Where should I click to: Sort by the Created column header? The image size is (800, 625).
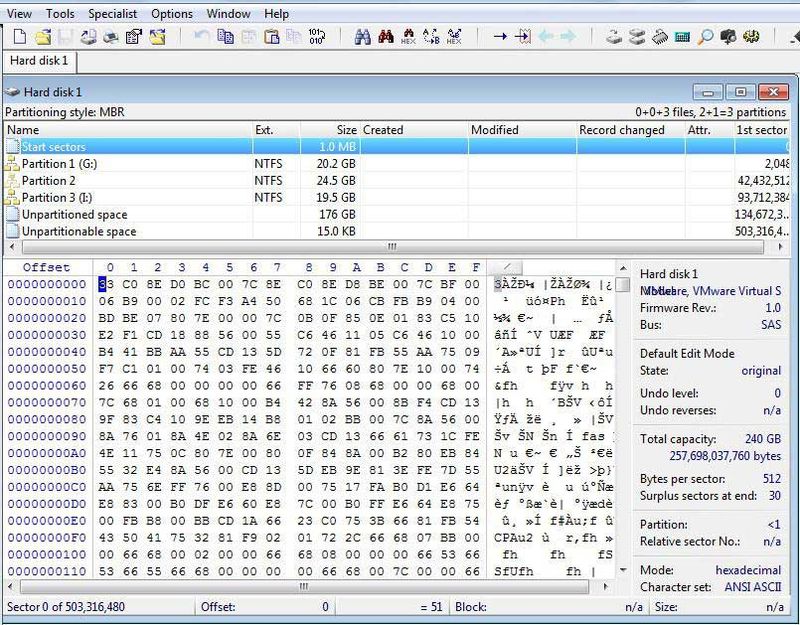coord(414,130)
